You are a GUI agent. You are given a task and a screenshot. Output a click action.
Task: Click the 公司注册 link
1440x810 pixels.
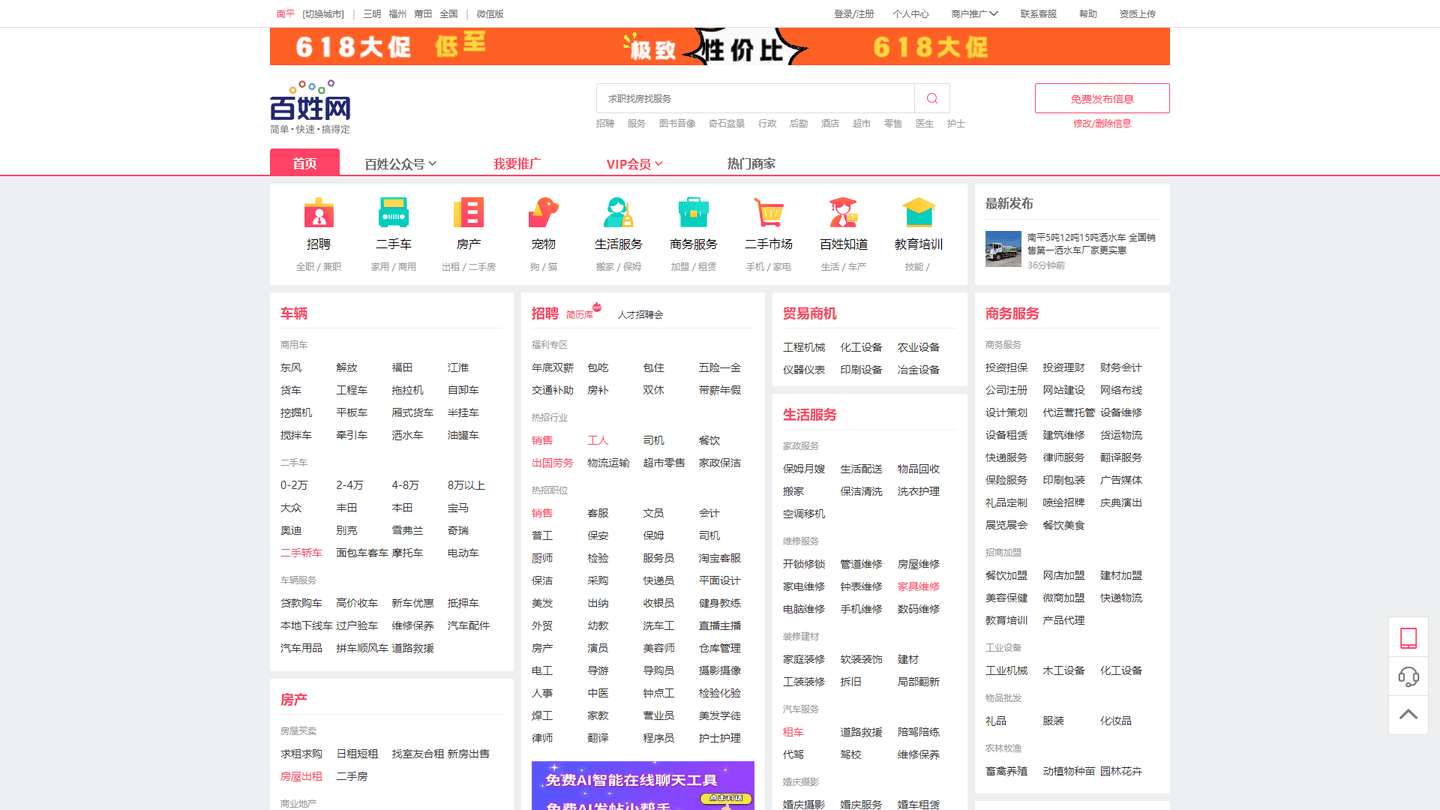coord(1006,390)
